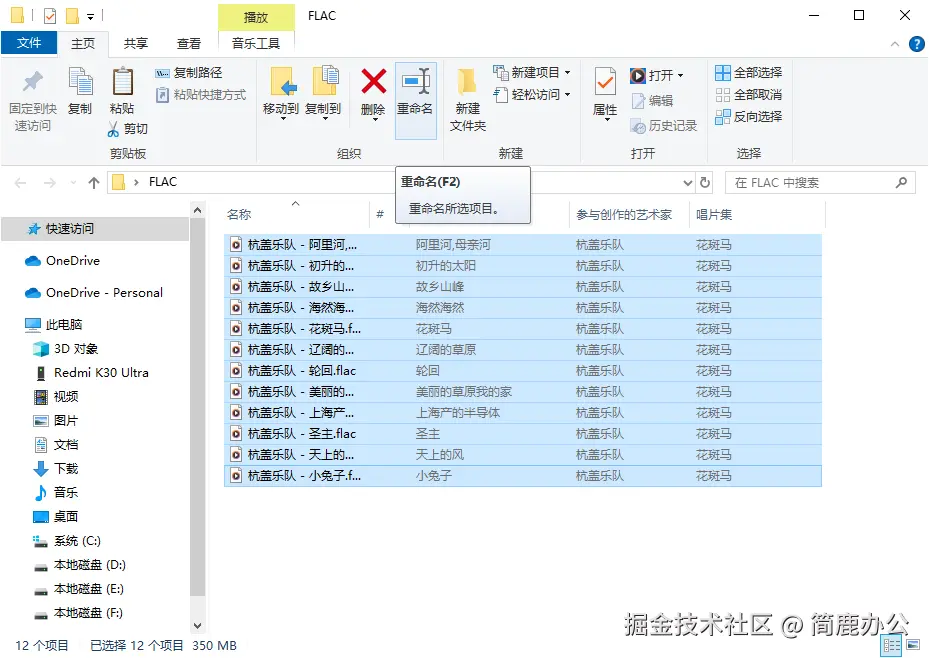Open the recent locations dropdown arrow

(73, 183)
